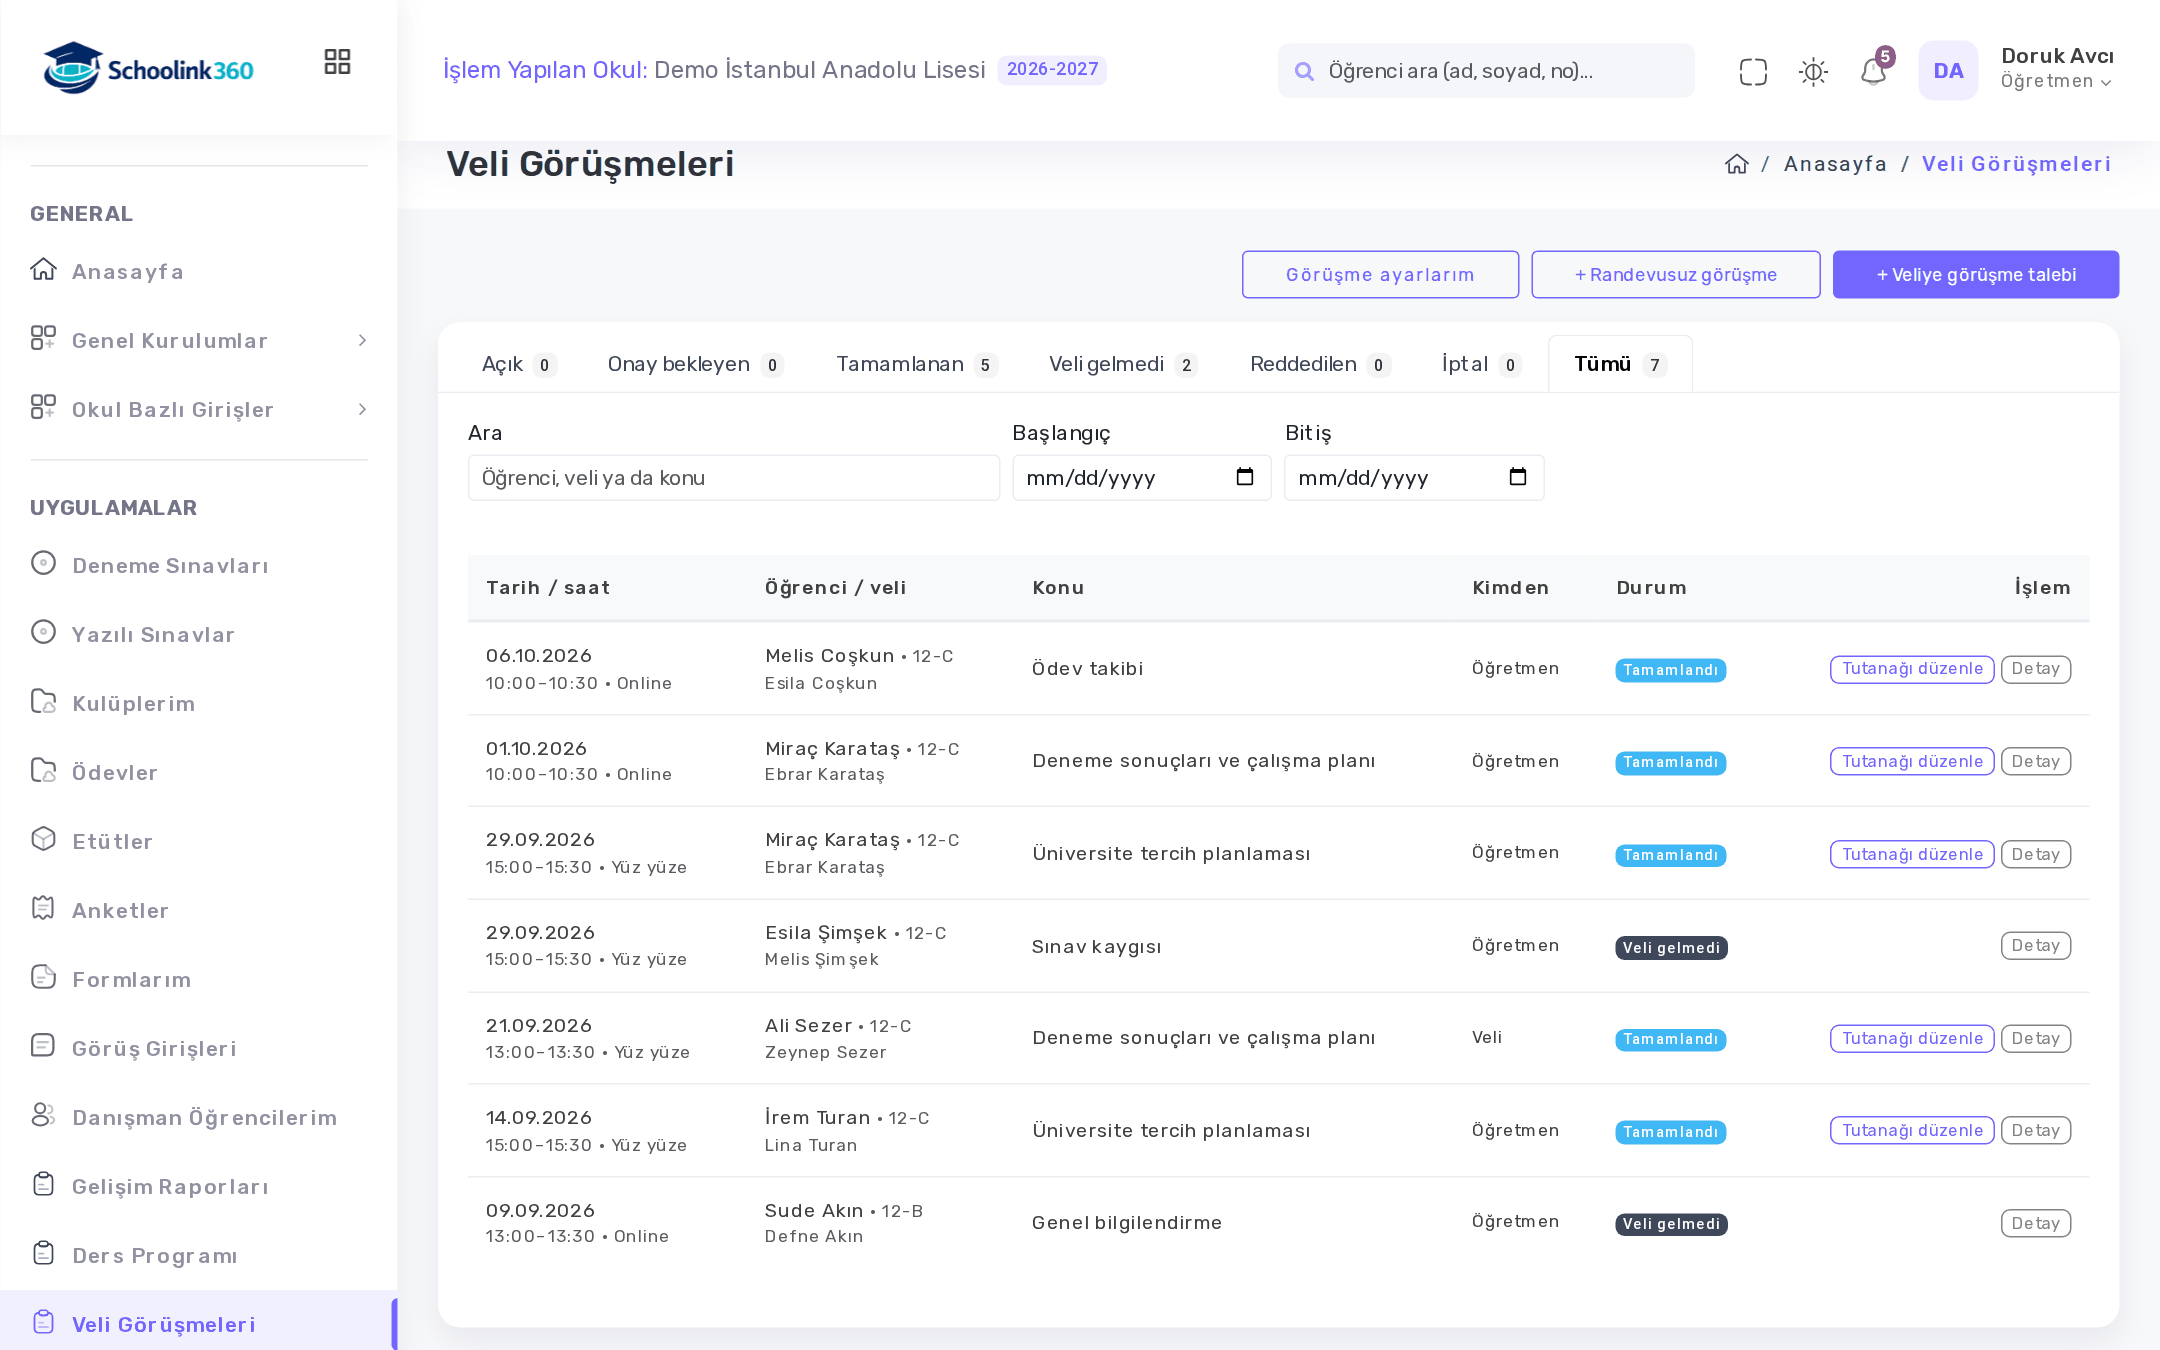Switch to the İptal tab
Image resolution: width=2160 pixels, height=1350 pixels.
(1481, 364)
